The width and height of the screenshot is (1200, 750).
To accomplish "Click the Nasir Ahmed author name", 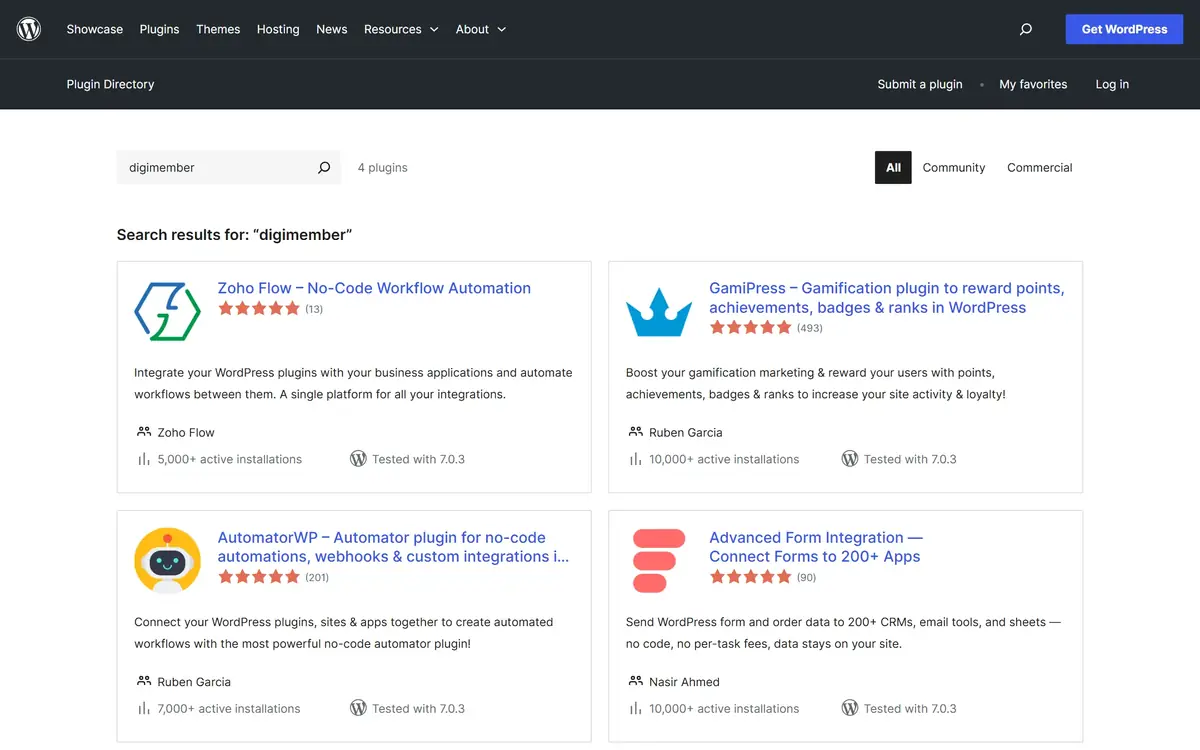I will [685, 681].
